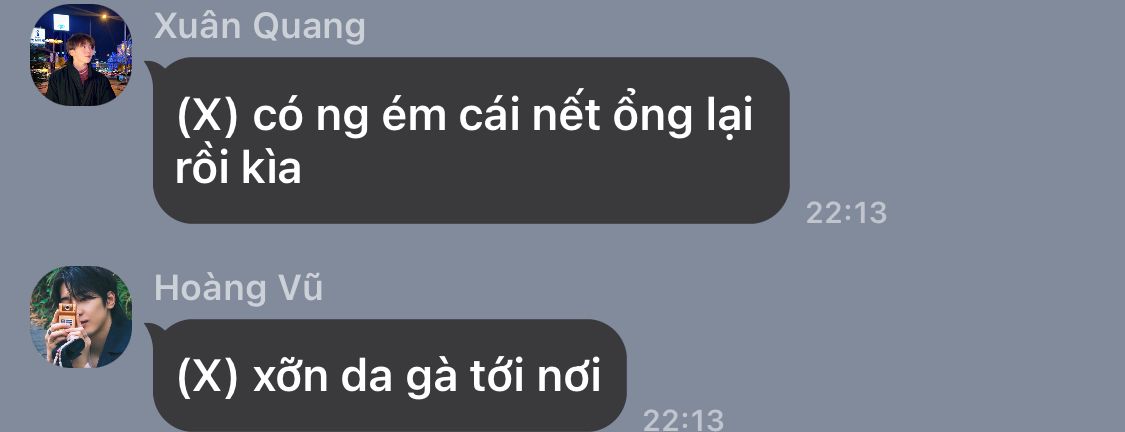The width and height of the screenshot is (1125, 432).
Task: Open Xuân Quang's profile avatar
Action: 80,55
